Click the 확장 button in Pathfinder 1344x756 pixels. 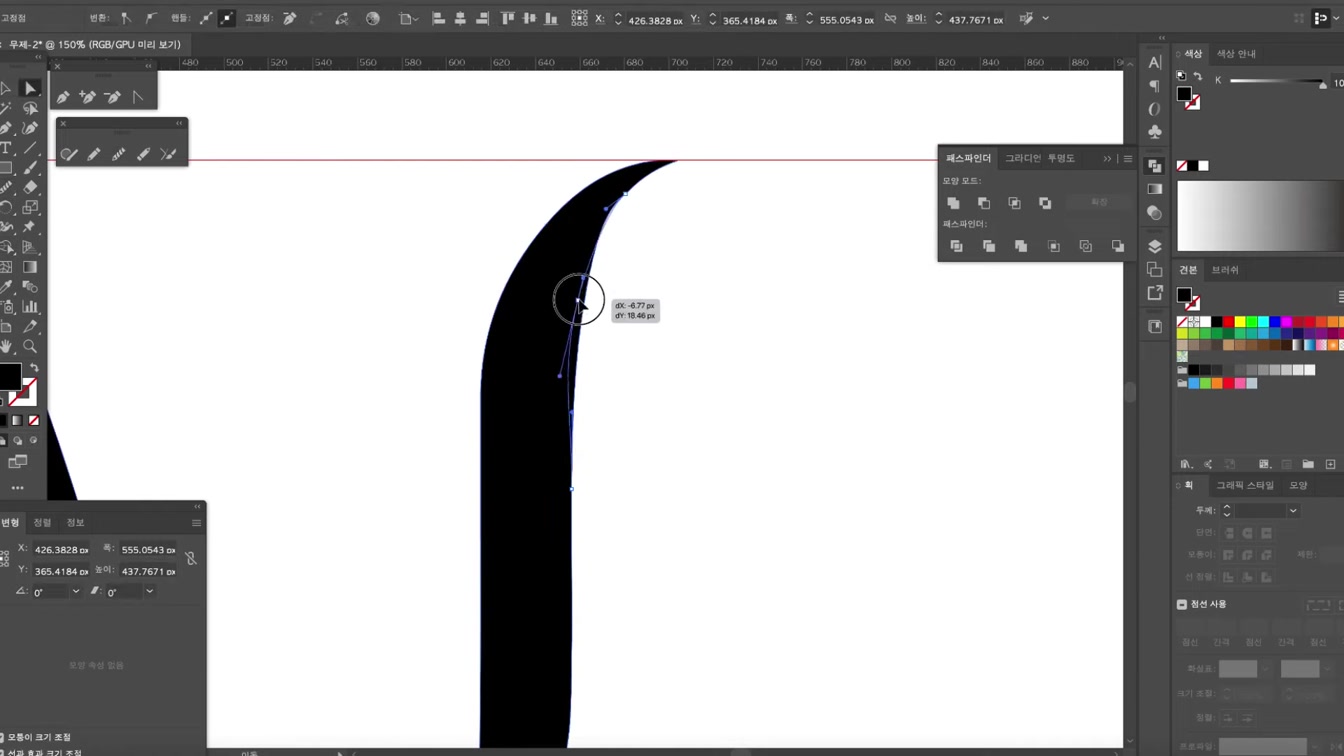(1099, 202)
